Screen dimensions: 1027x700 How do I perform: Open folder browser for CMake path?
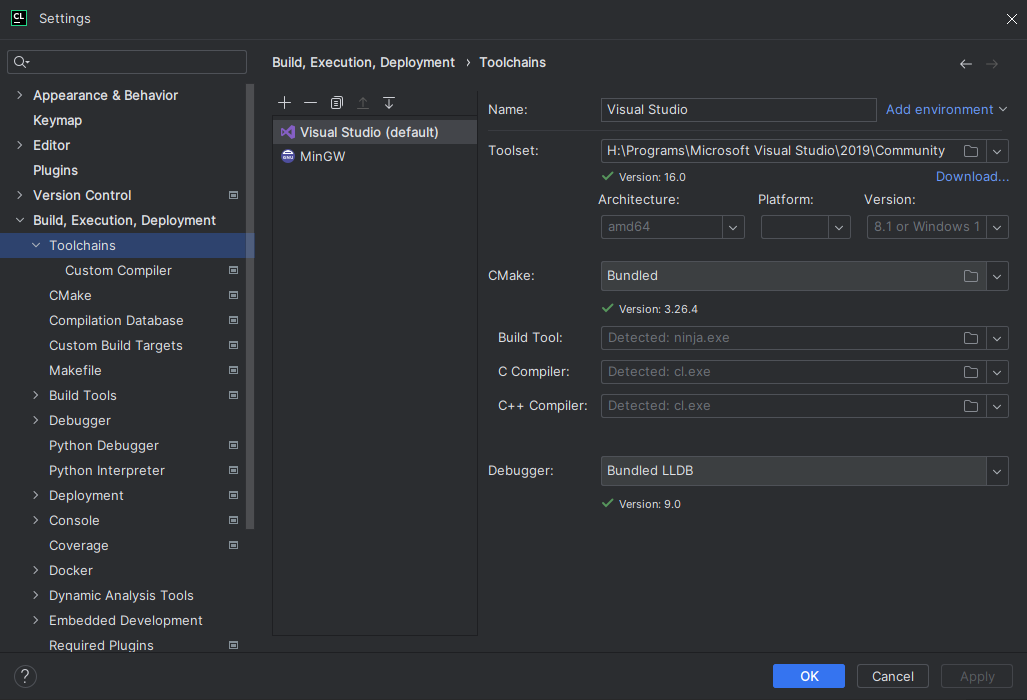coord(969,275)
